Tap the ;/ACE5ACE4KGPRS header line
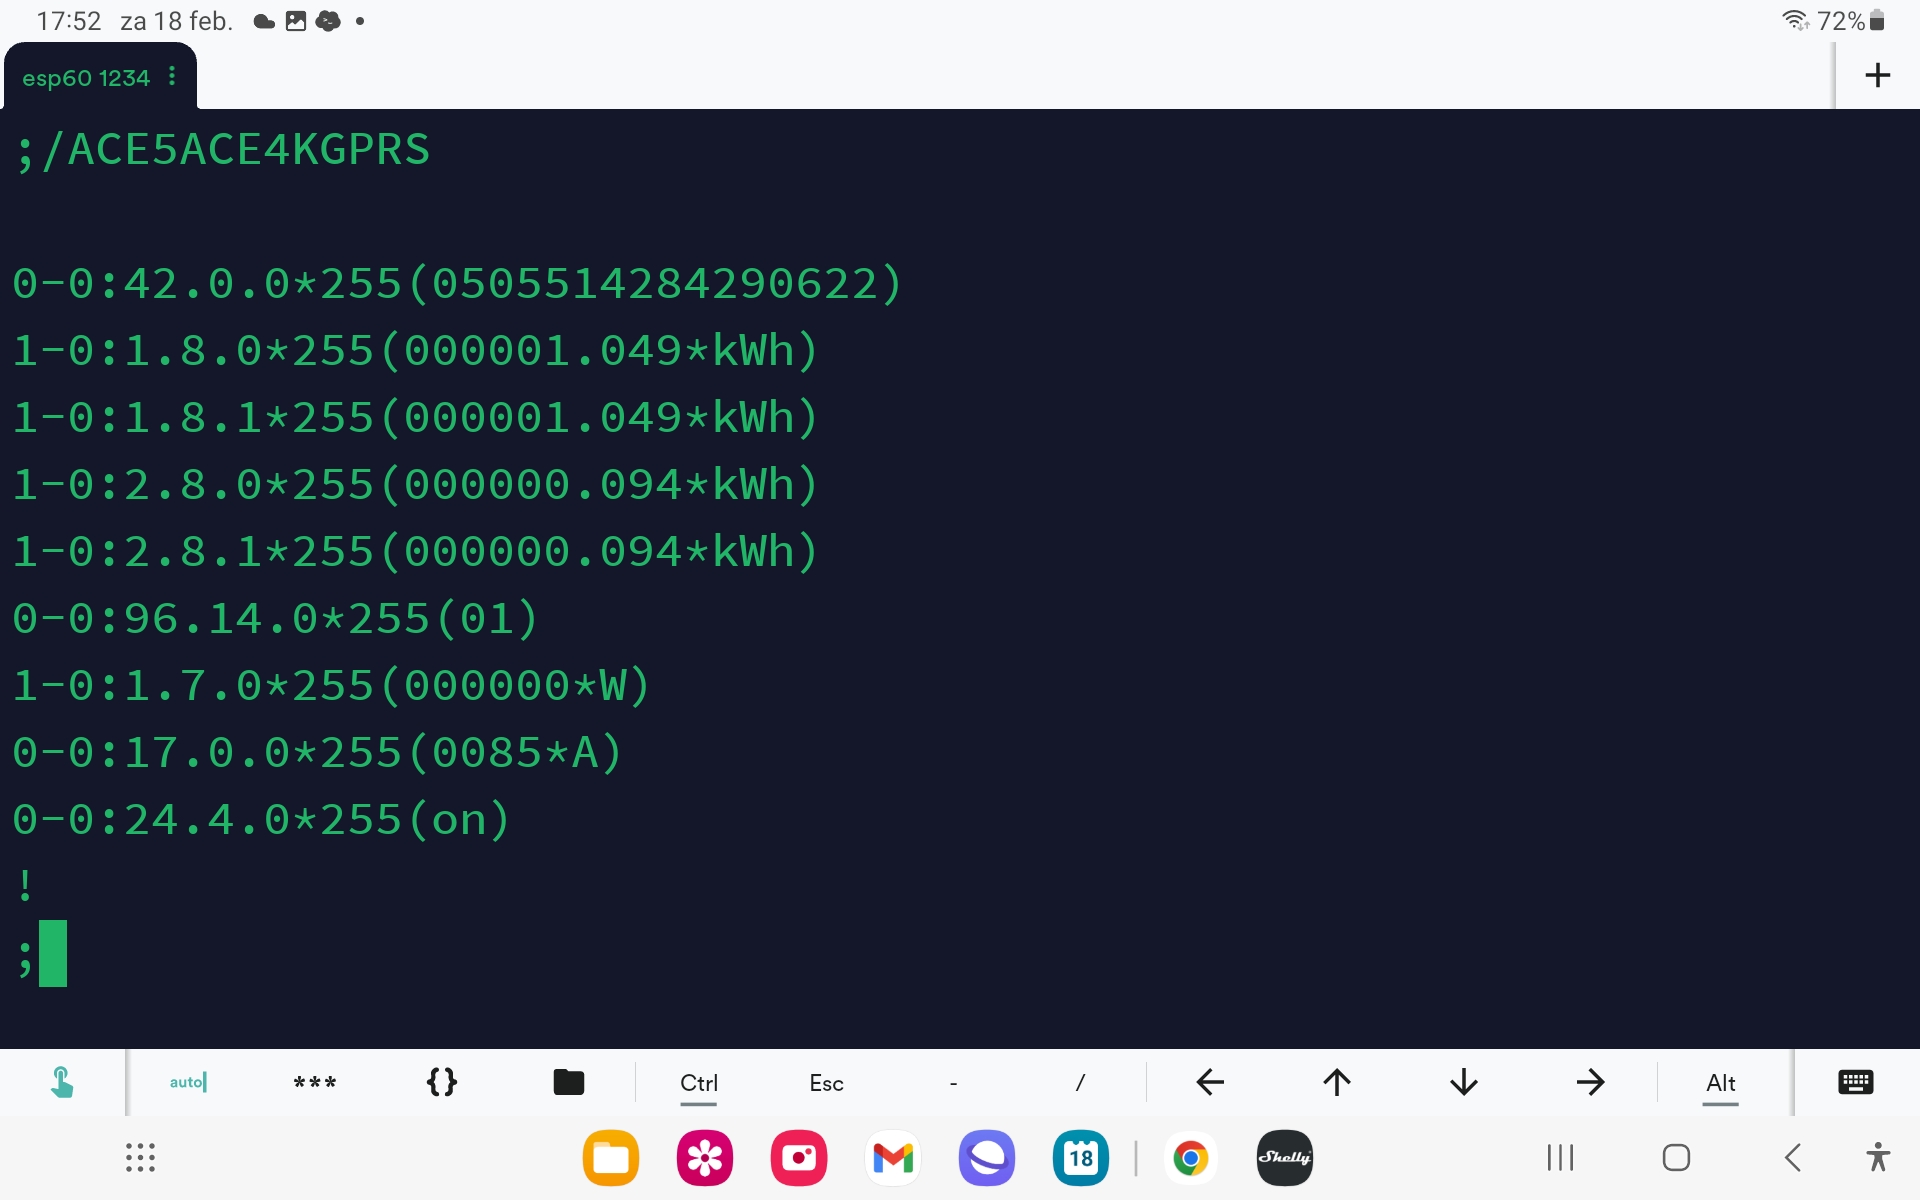Screen dimensions: 1920x1200 222,150
